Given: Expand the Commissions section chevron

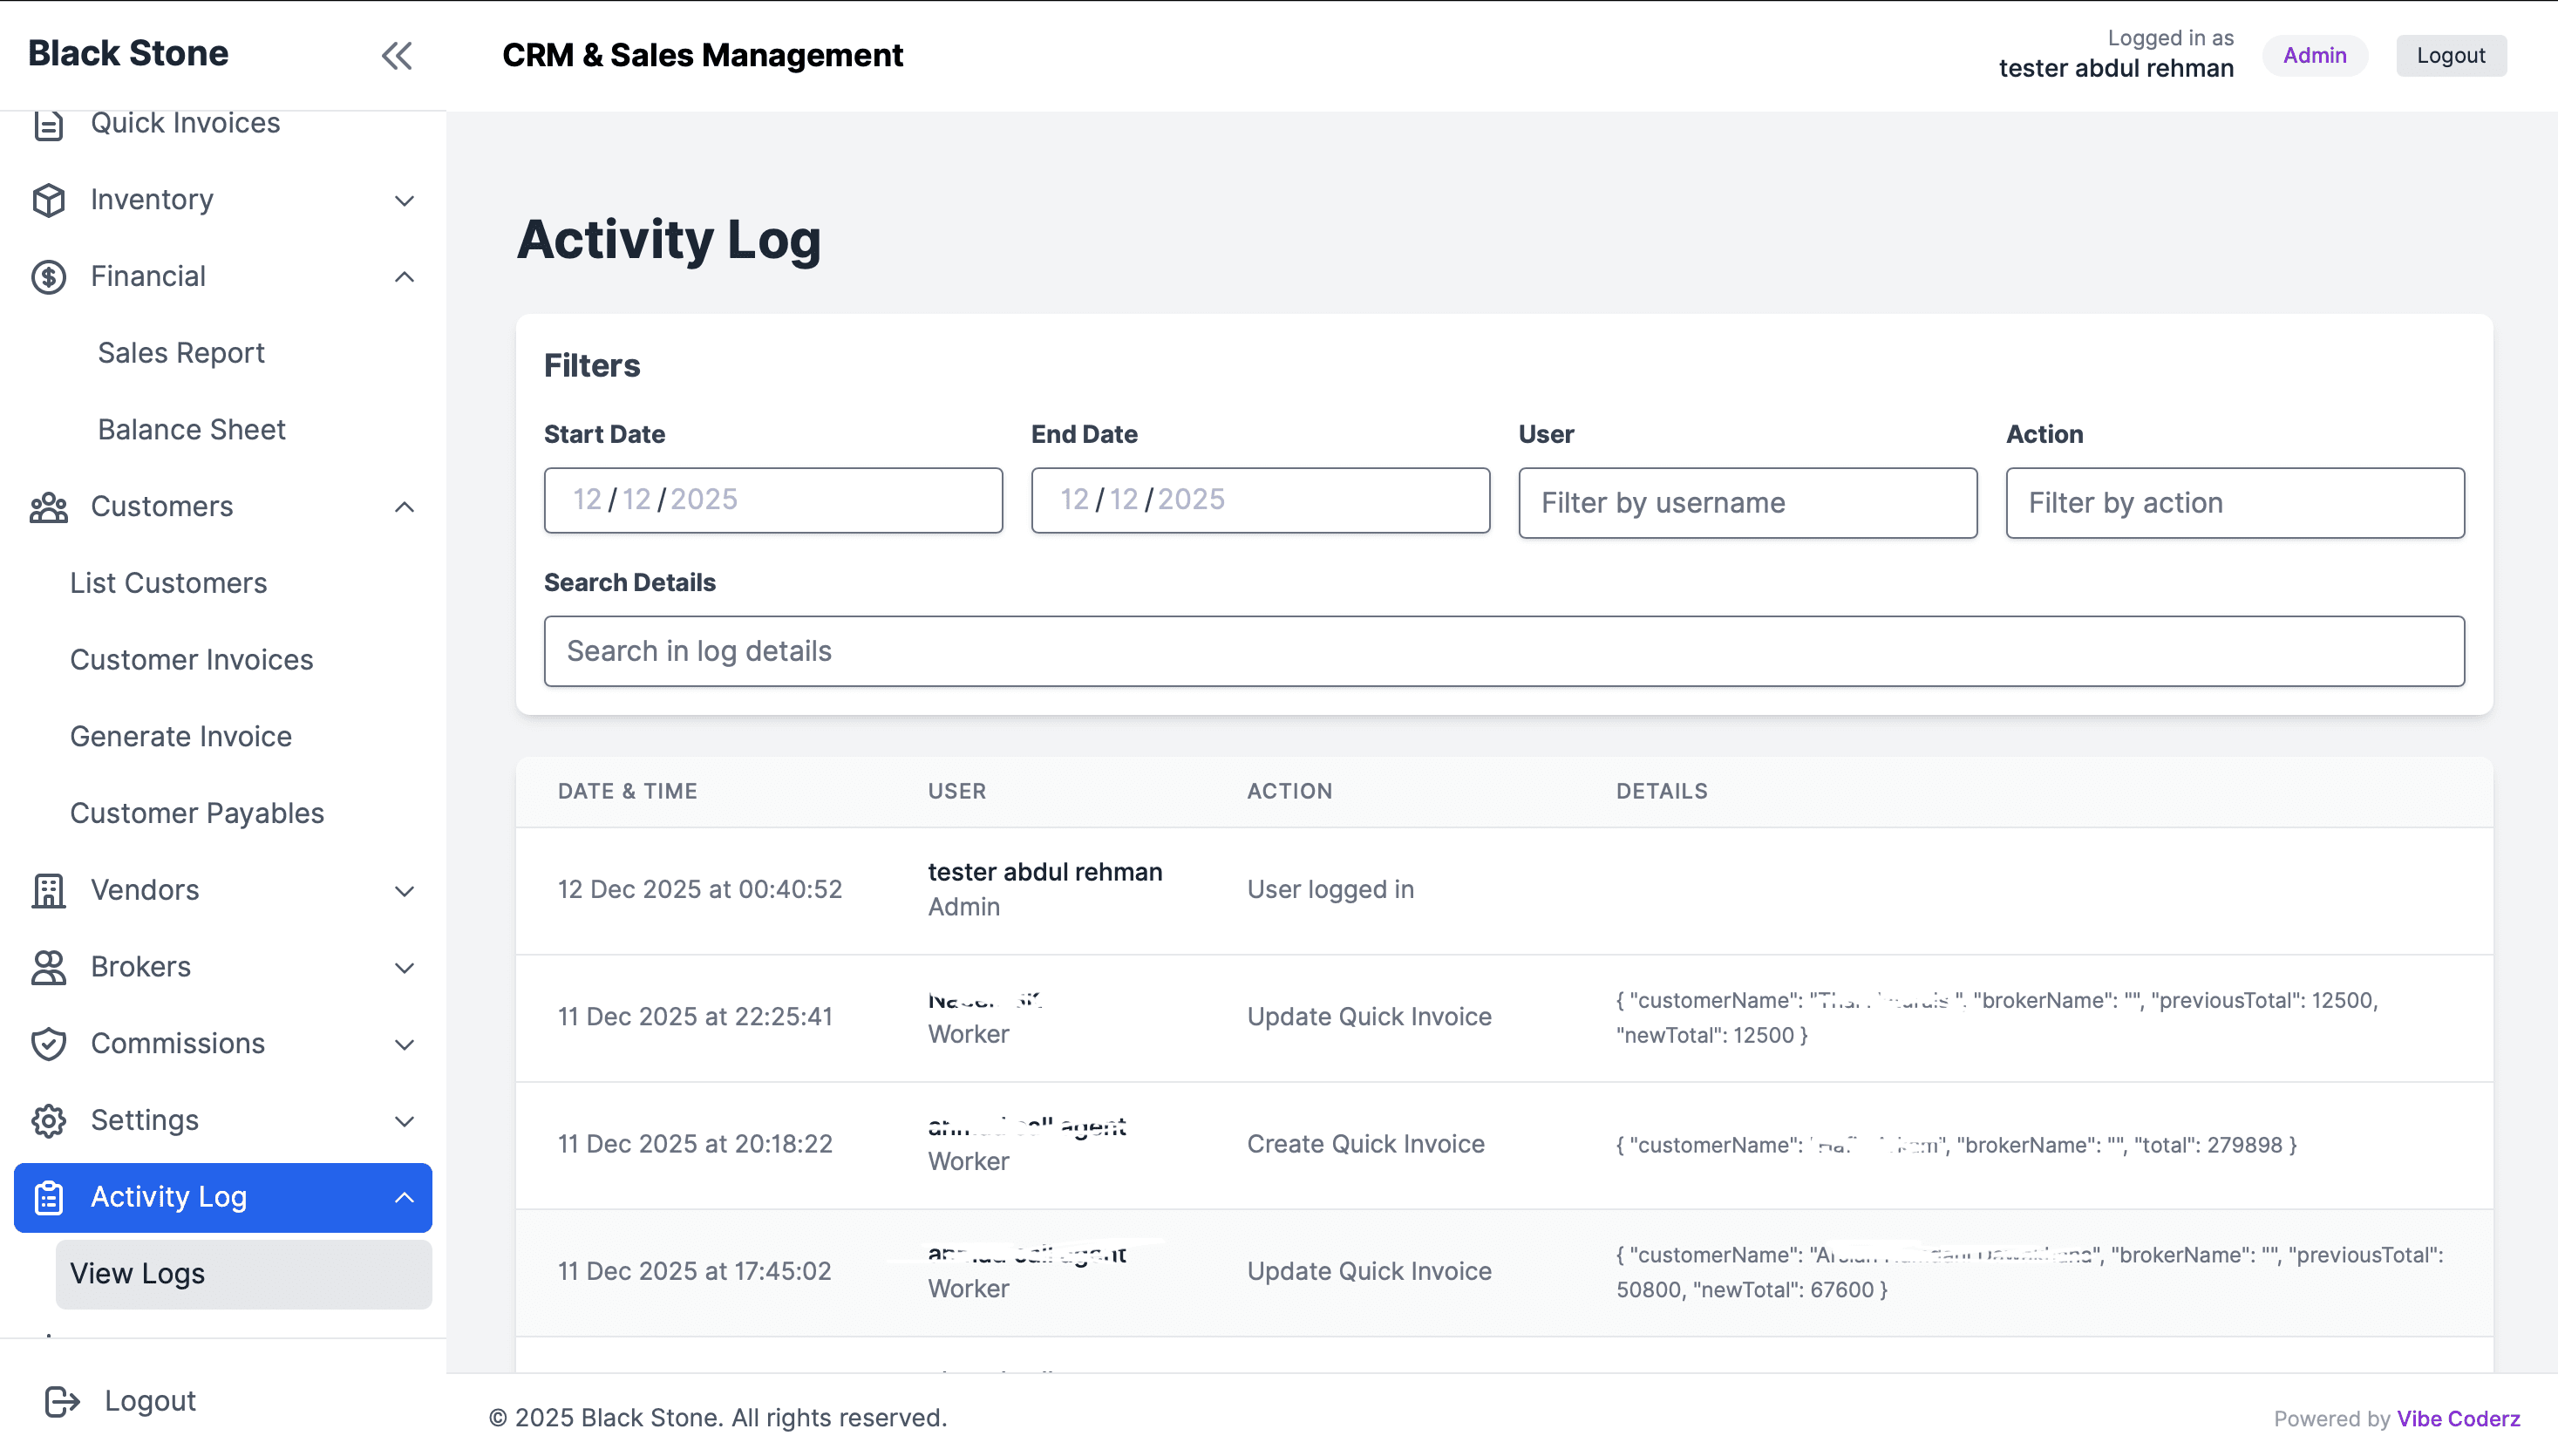Looking at the screenshot, I should coord(404,1044).
